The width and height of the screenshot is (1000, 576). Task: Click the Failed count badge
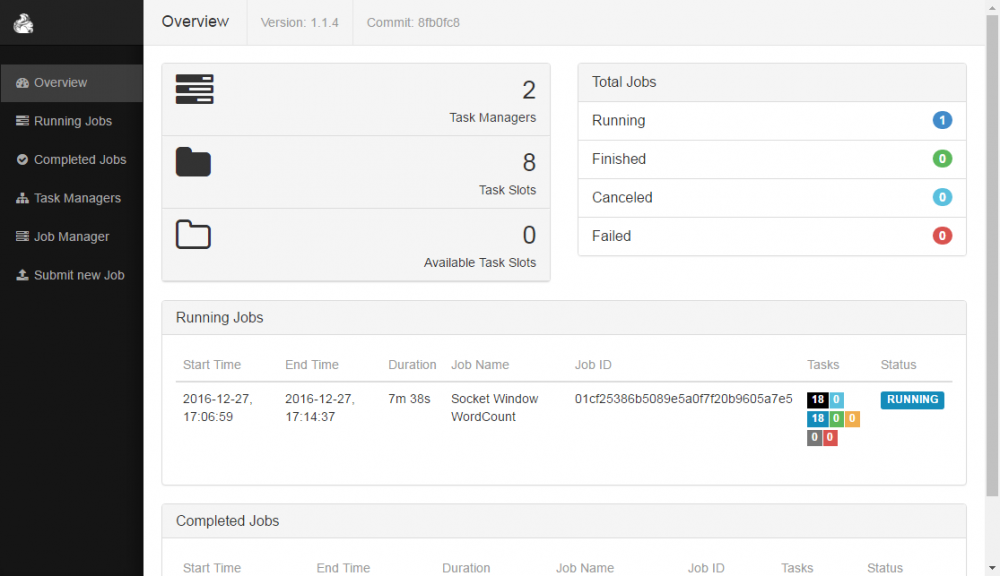tap(942, 236)
